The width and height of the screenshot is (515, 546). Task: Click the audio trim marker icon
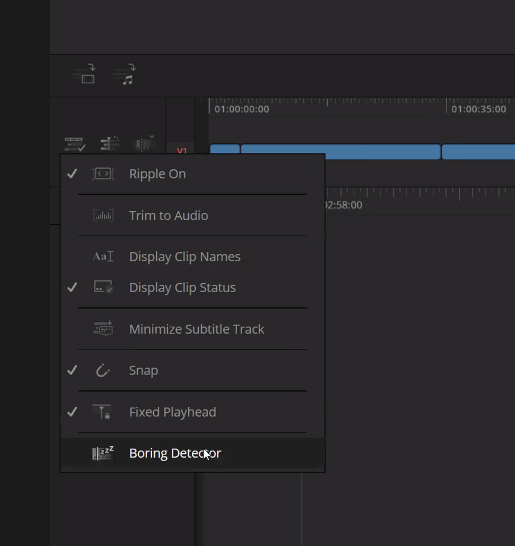tap(110, 143)
